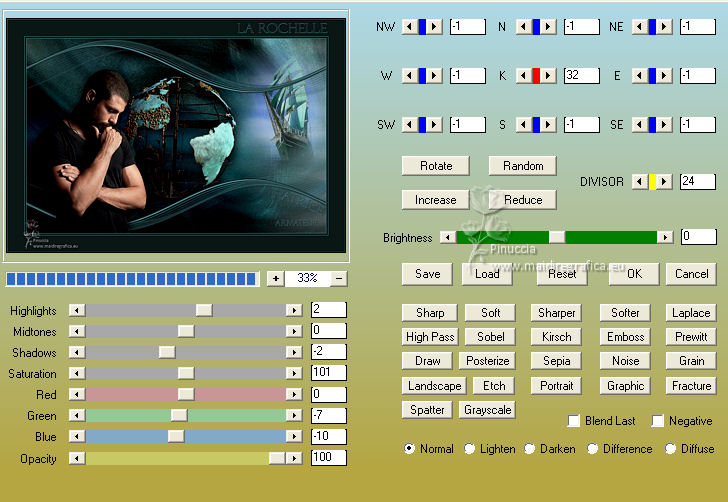Click the SE right arrow
The height and width of the screenshot is (502, 728).
[x=664, y=124]
